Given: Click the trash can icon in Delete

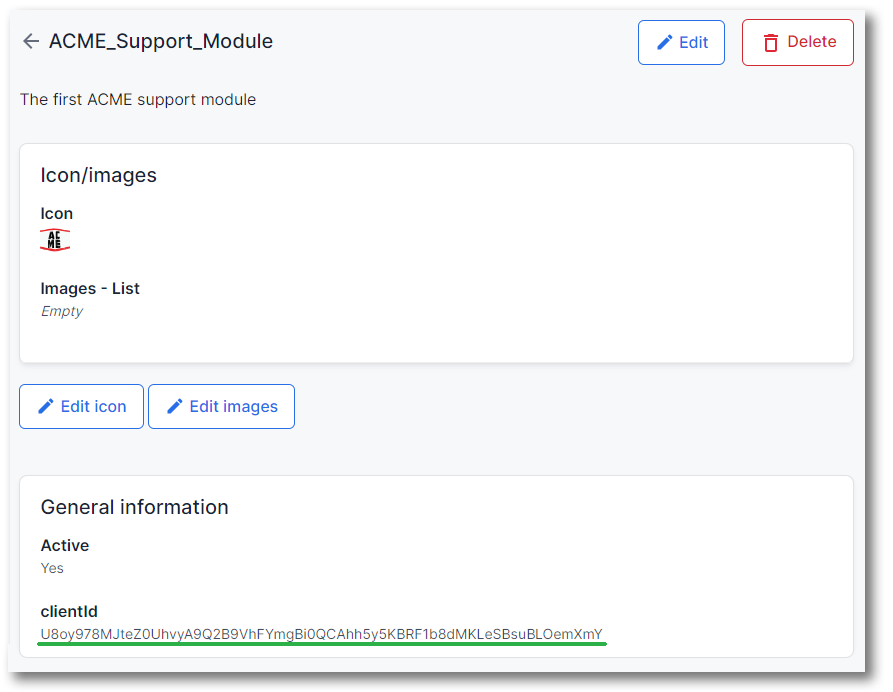Looking at the screenshot, I should [771, 42].
